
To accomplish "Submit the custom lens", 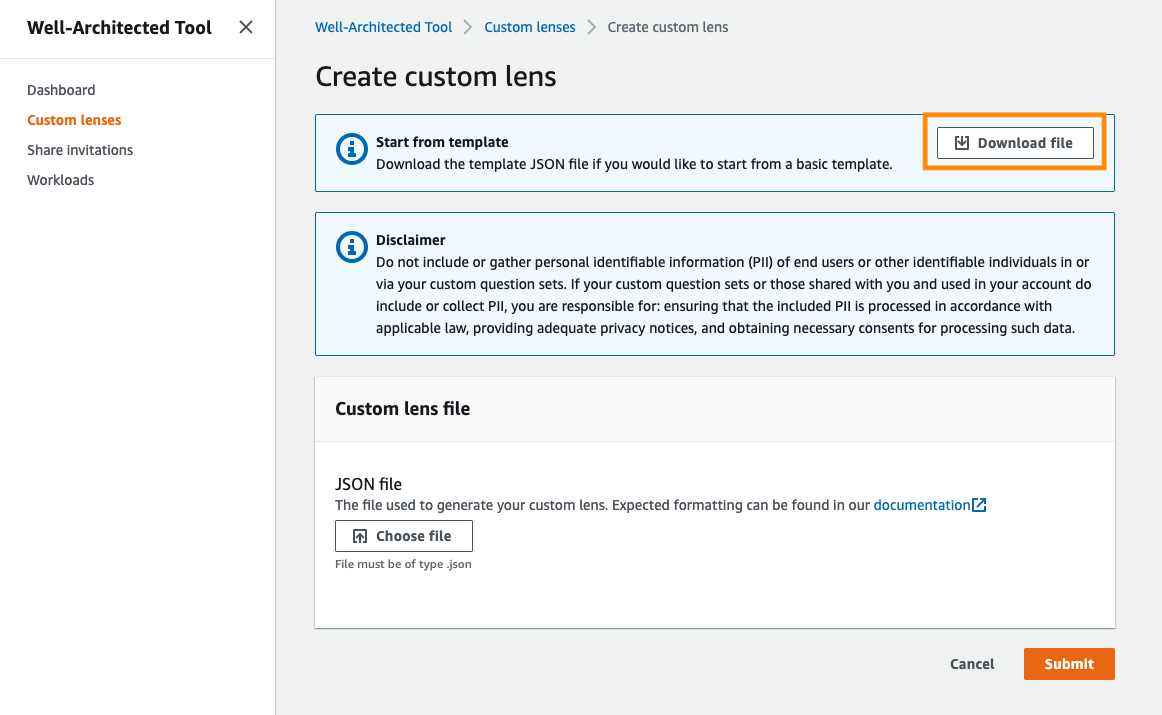I will point(1068,663).
